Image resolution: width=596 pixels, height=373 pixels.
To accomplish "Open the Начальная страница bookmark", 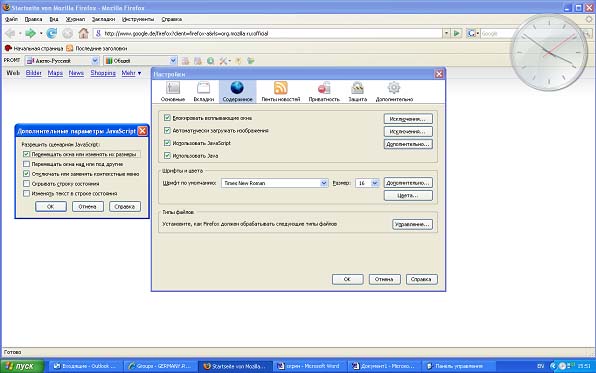I will 34,48.
